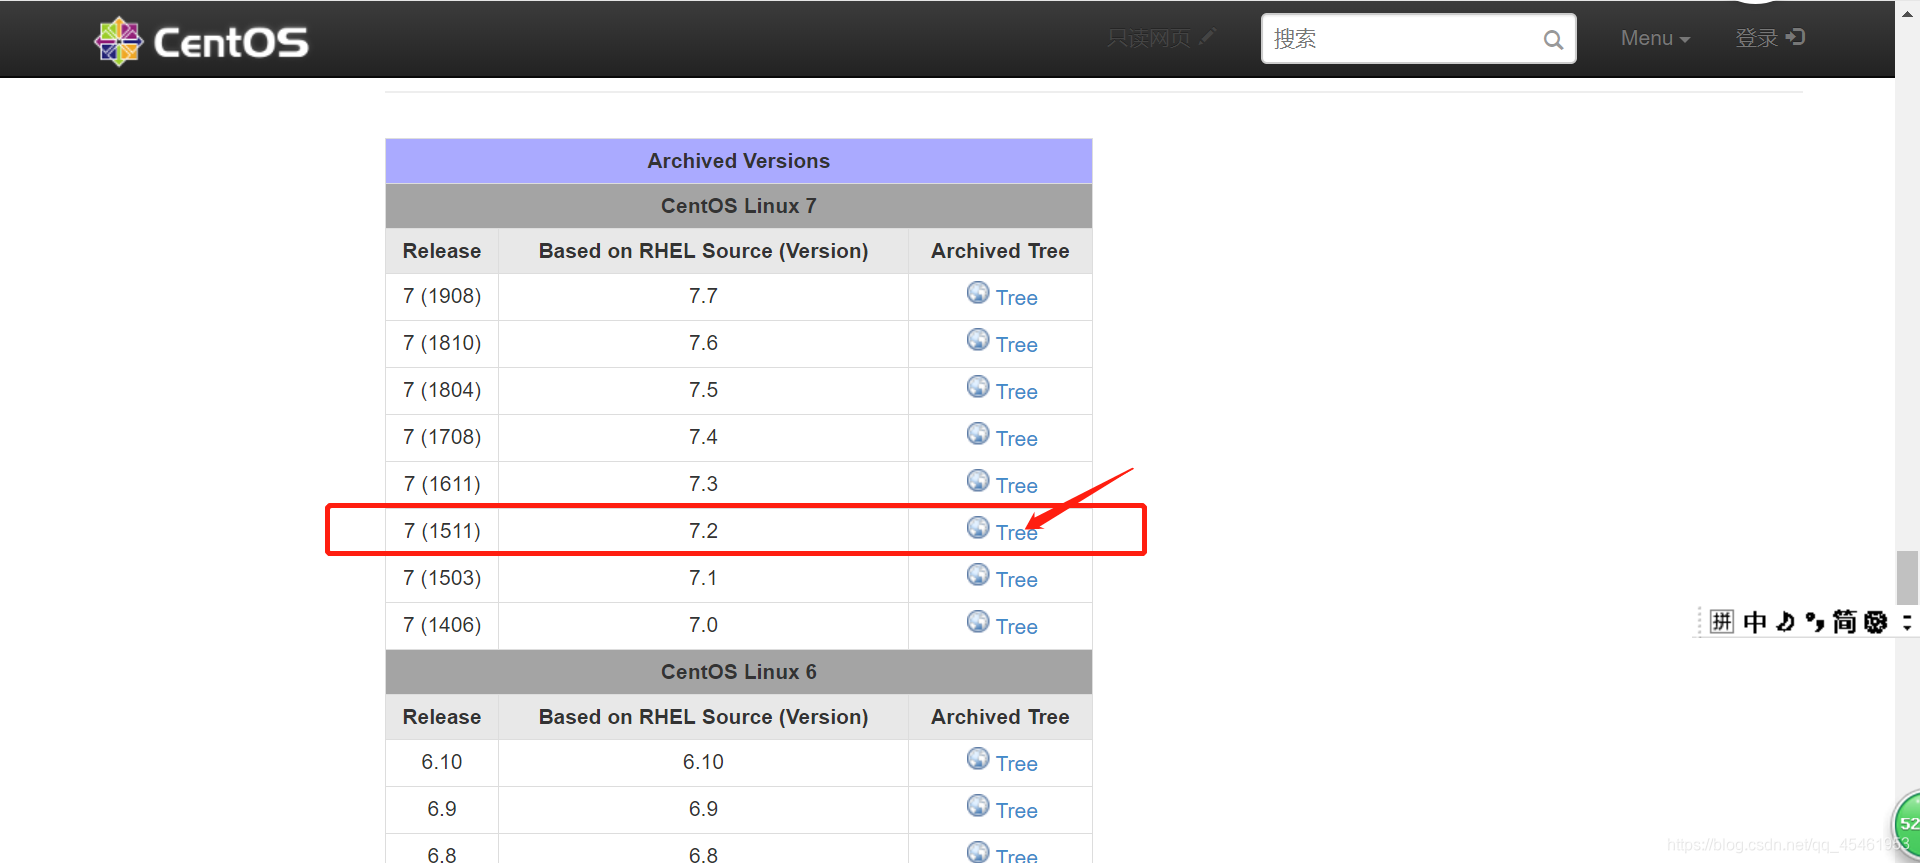Click the globe icon in 7 (1503) row
Screen dimensions: 1920x863
[978, 574]
